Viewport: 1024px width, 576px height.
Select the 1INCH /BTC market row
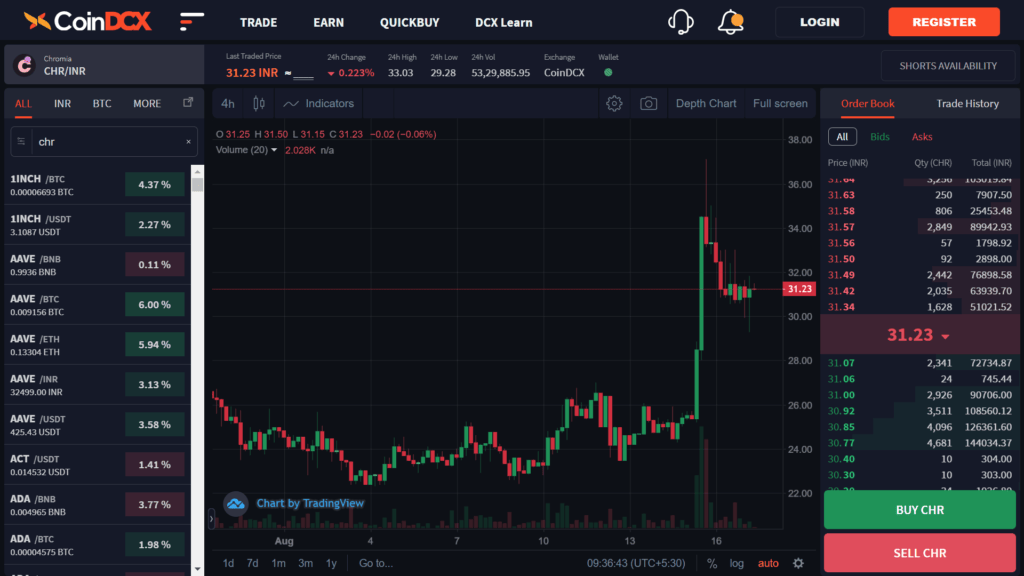[97, 185]
